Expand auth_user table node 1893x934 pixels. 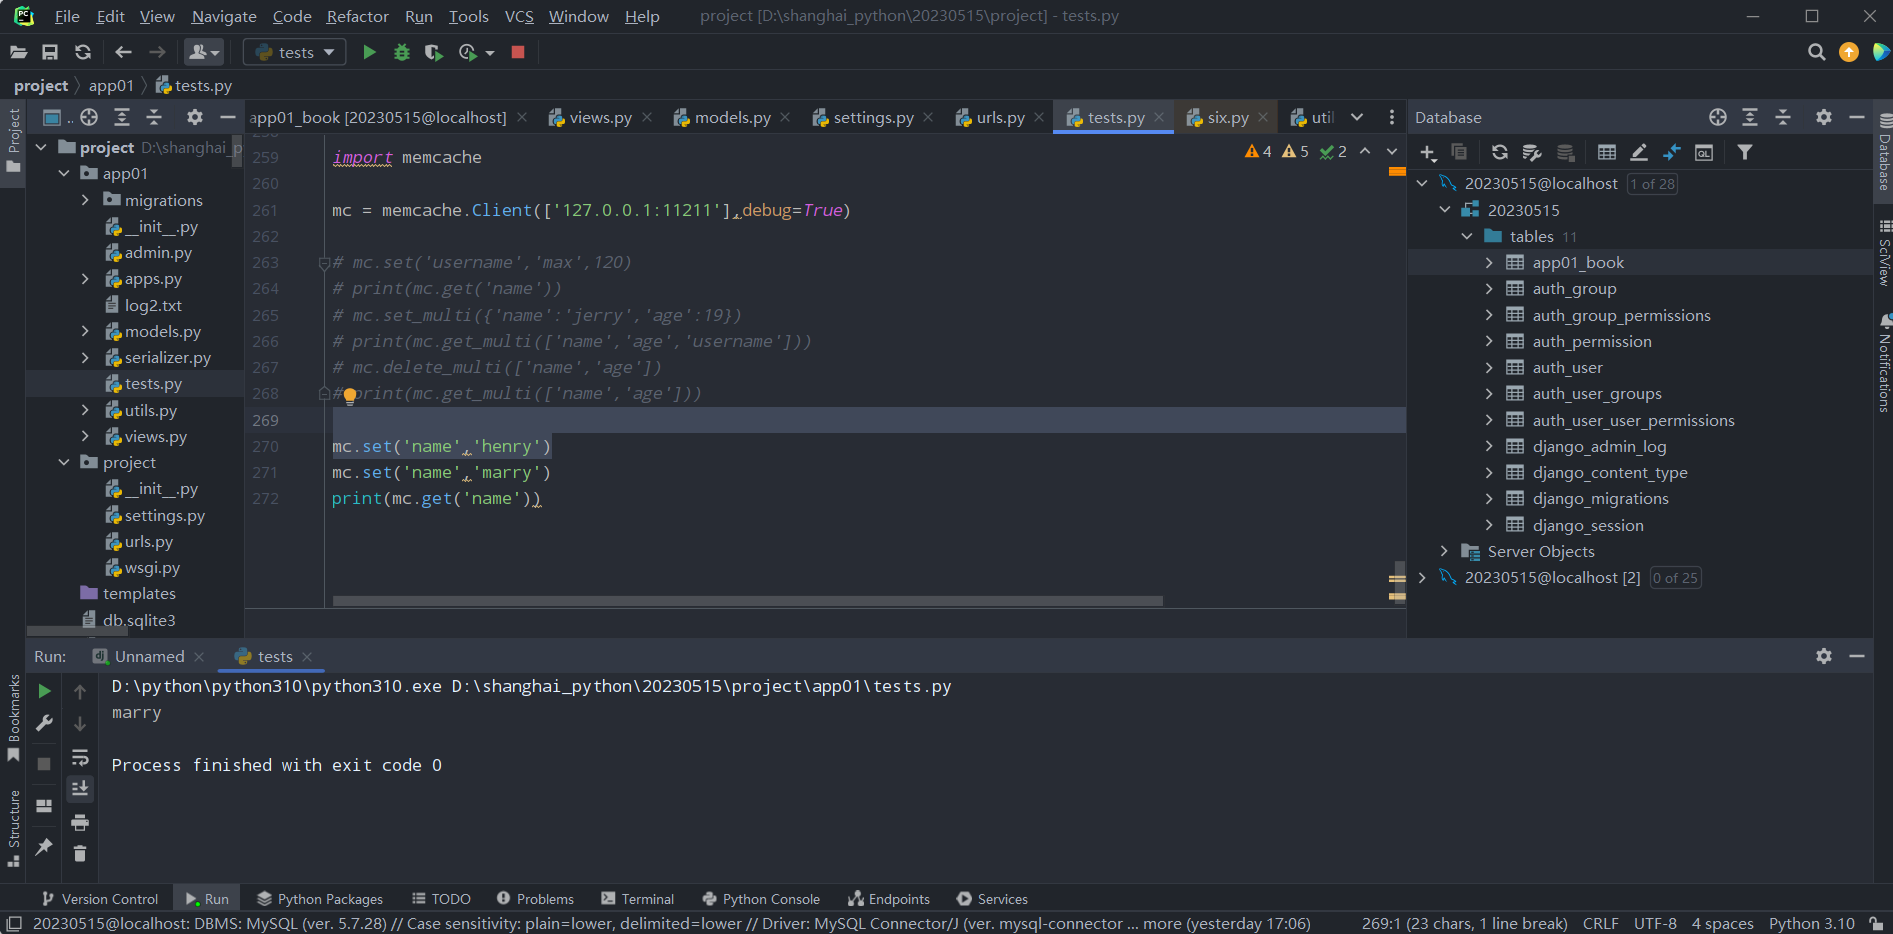1489,367
